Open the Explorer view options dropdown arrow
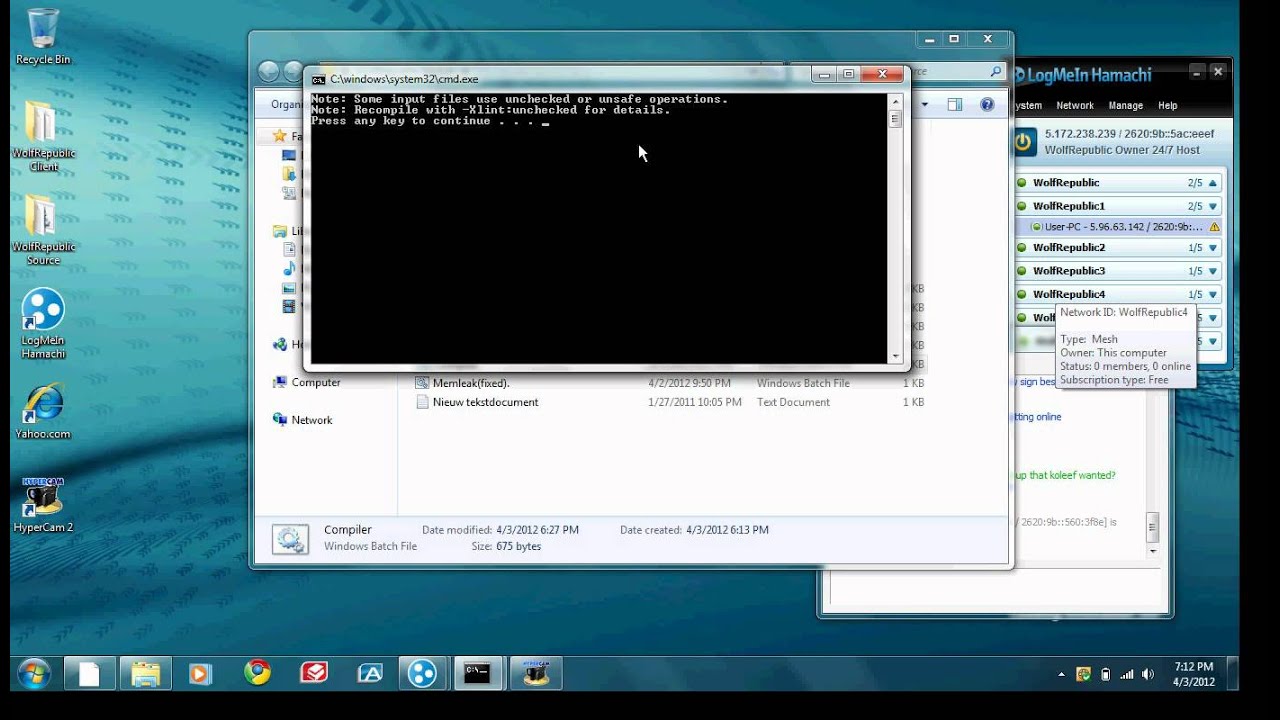This screenshot has height=720, width=1280. [x=925, y=105]
